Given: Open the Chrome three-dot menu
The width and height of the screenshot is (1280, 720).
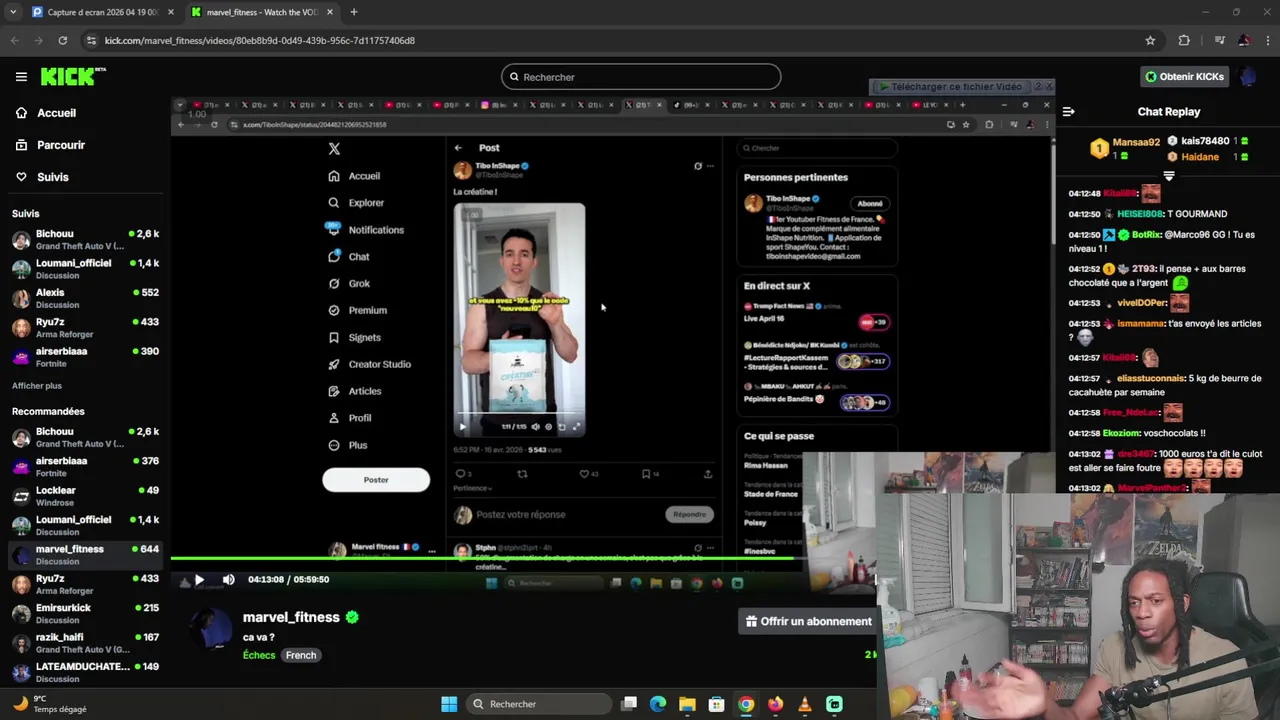Looking at the screenshot, I should tap(1267, 40).
